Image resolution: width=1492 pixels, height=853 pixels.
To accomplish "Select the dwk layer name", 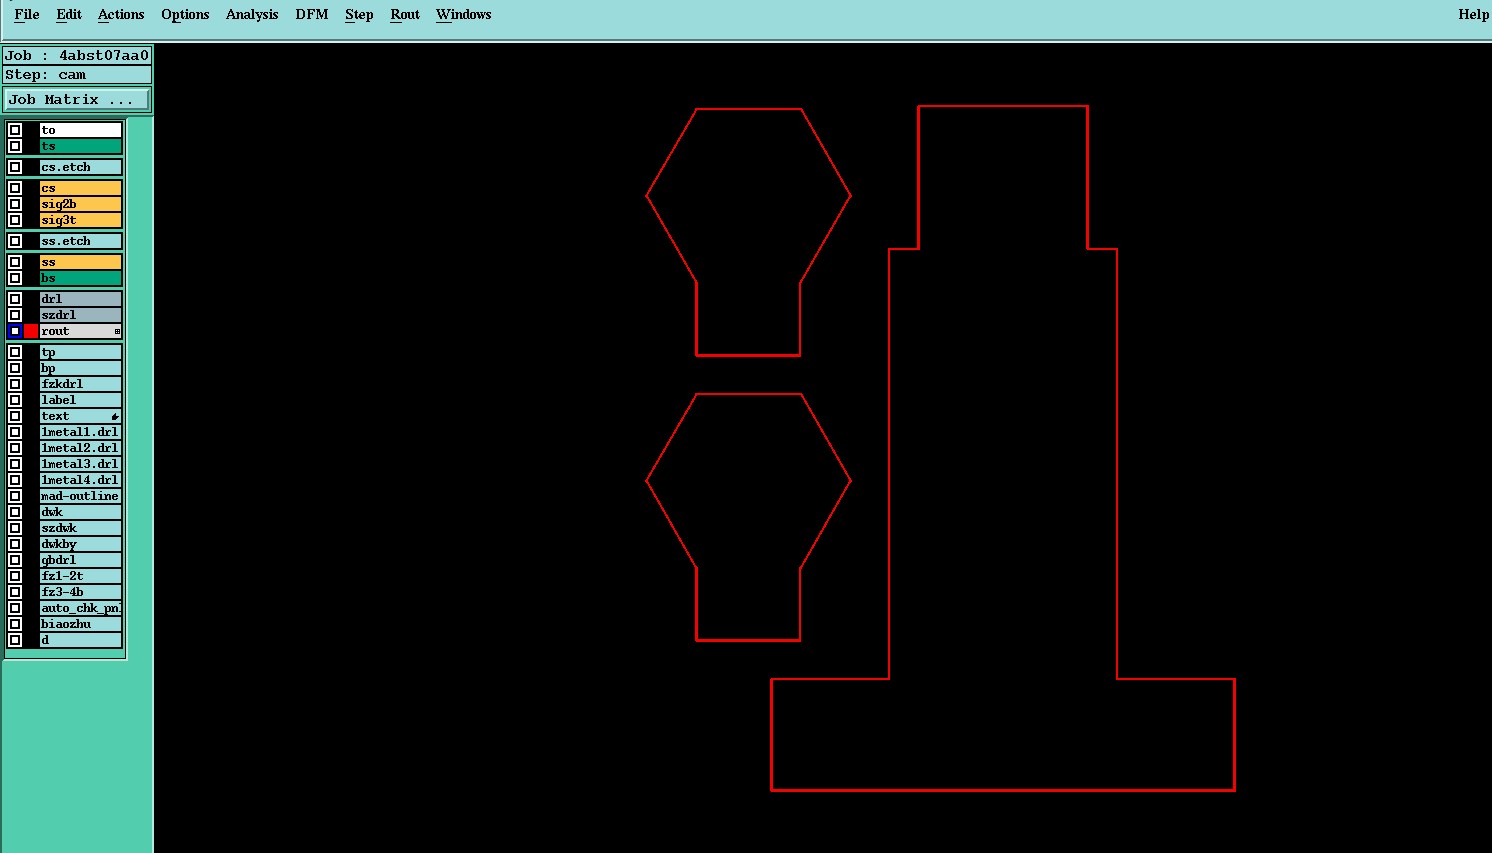I will (80, 512).
